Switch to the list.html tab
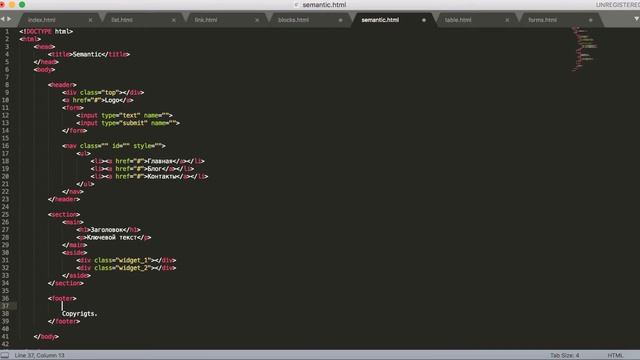Screen dimensions: 640x360 pos(122,20)
